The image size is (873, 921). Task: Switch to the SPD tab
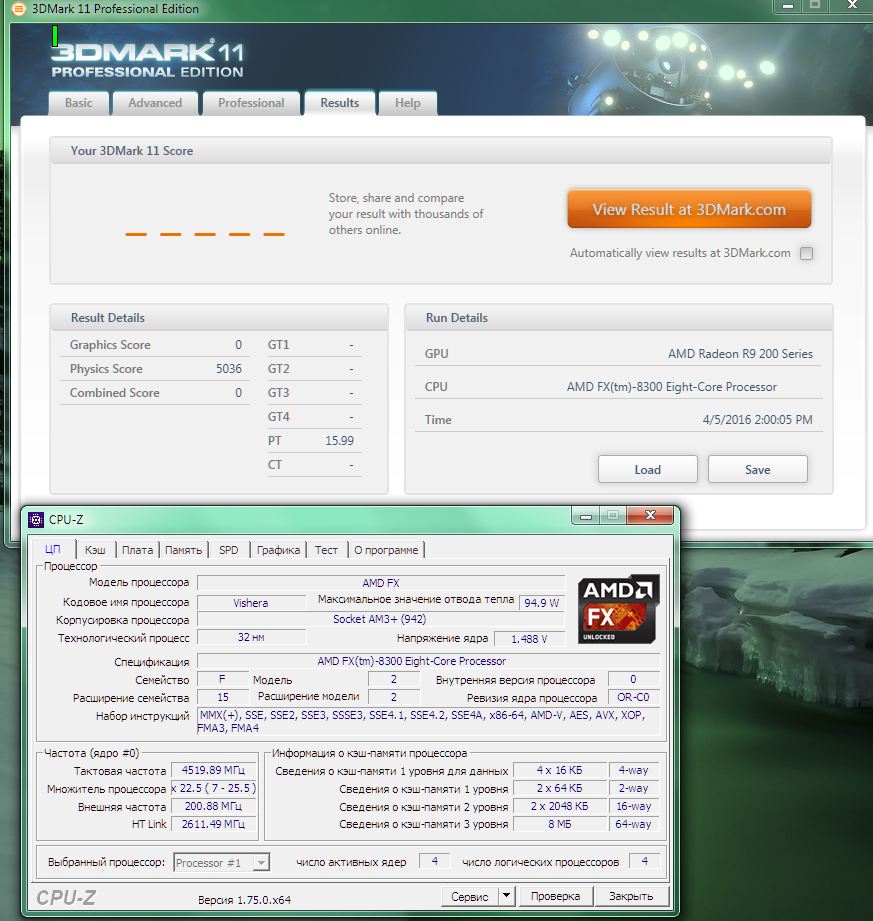click(x=229, y=550)
